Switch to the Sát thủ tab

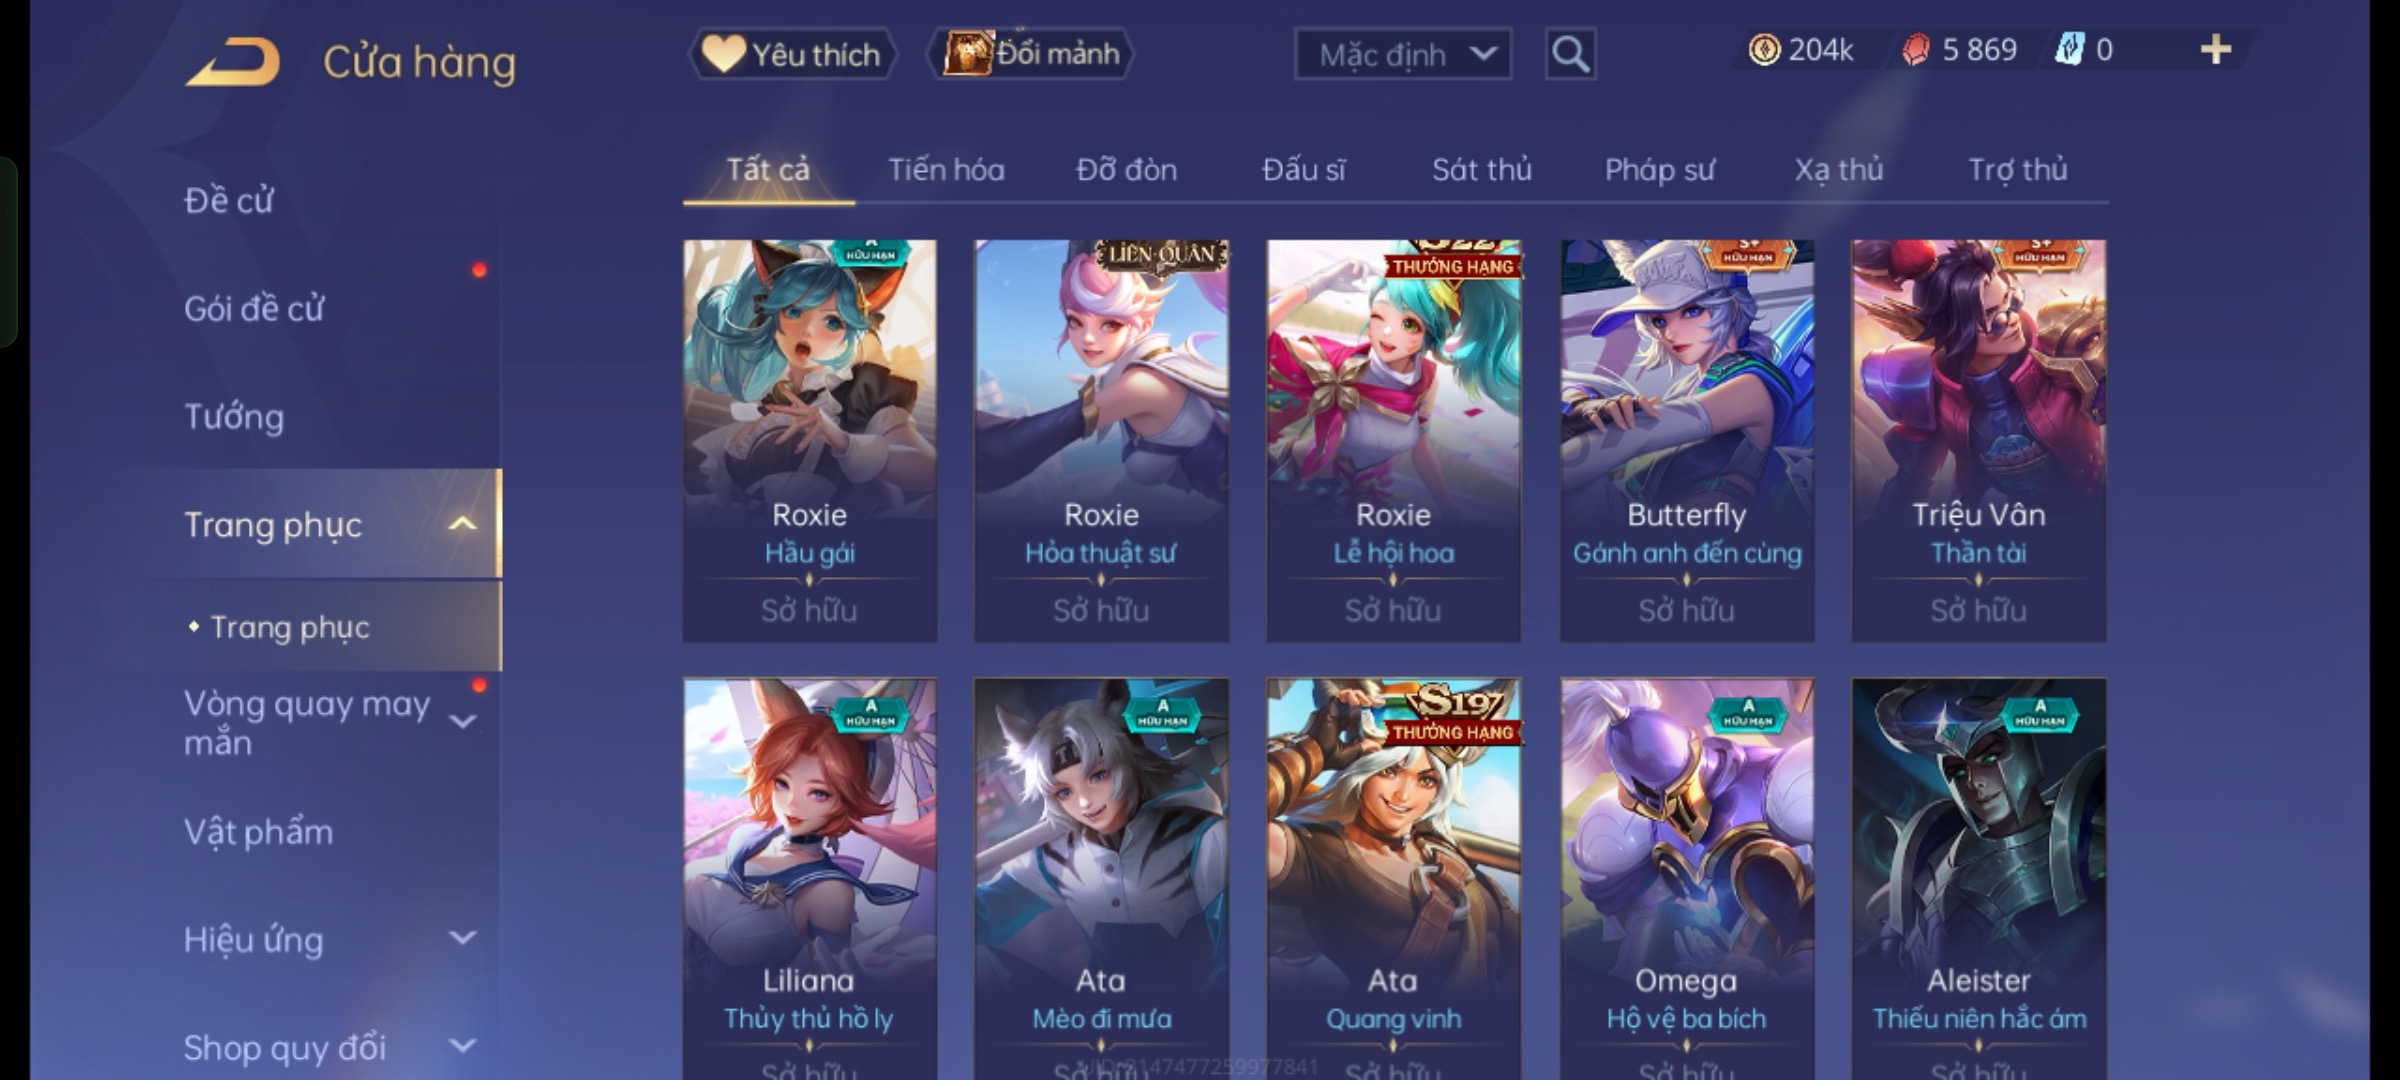[x=1481, y=170]
